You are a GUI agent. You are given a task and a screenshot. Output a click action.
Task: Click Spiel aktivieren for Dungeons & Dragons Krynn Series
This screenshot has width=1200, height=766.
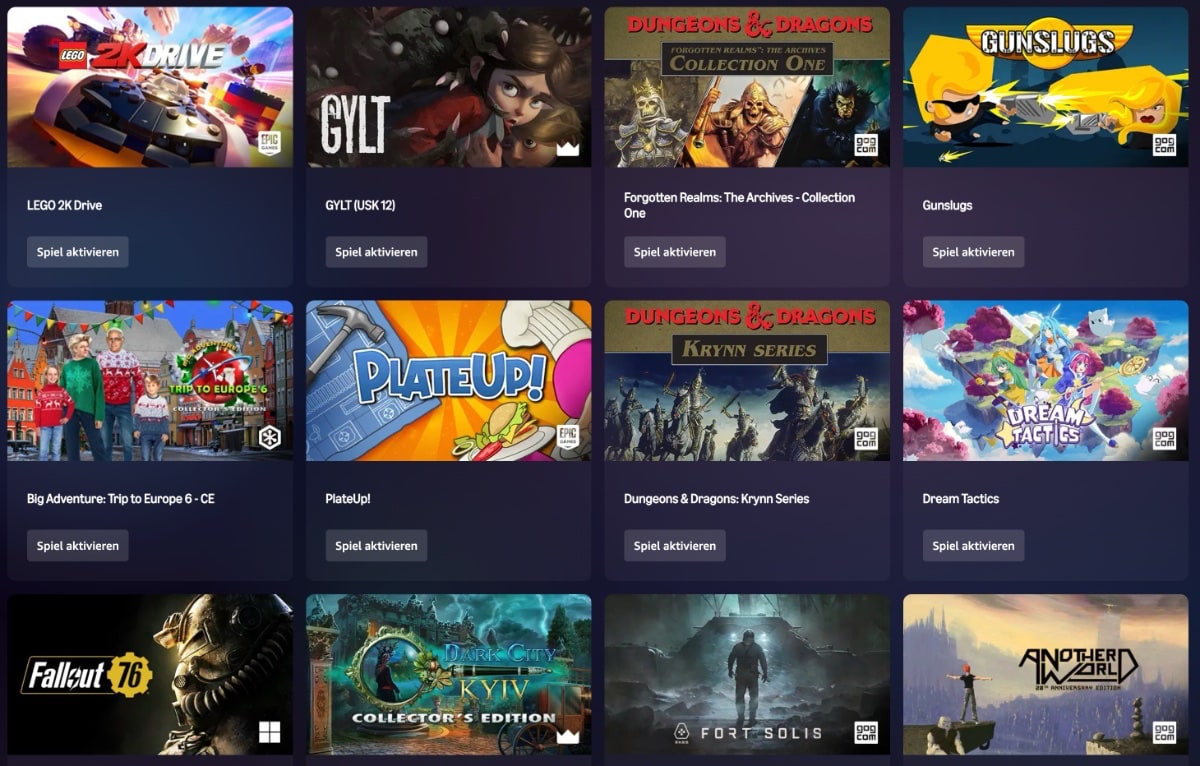tap(675, 546)
